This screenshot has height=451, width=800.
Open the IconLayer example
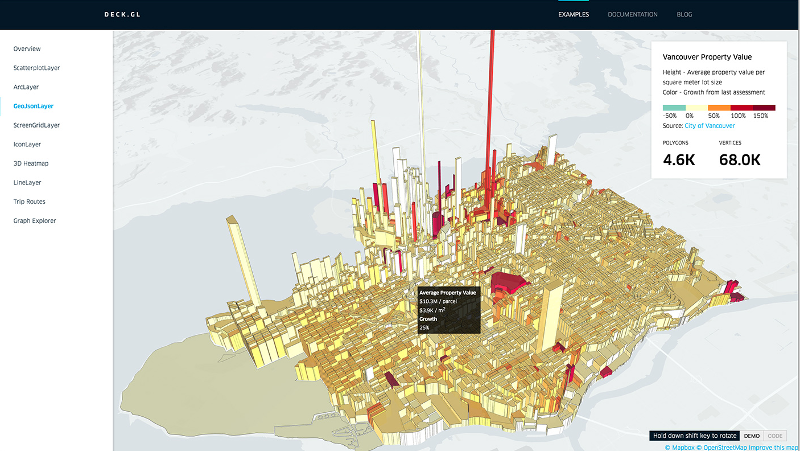click(x=27, y=144)
